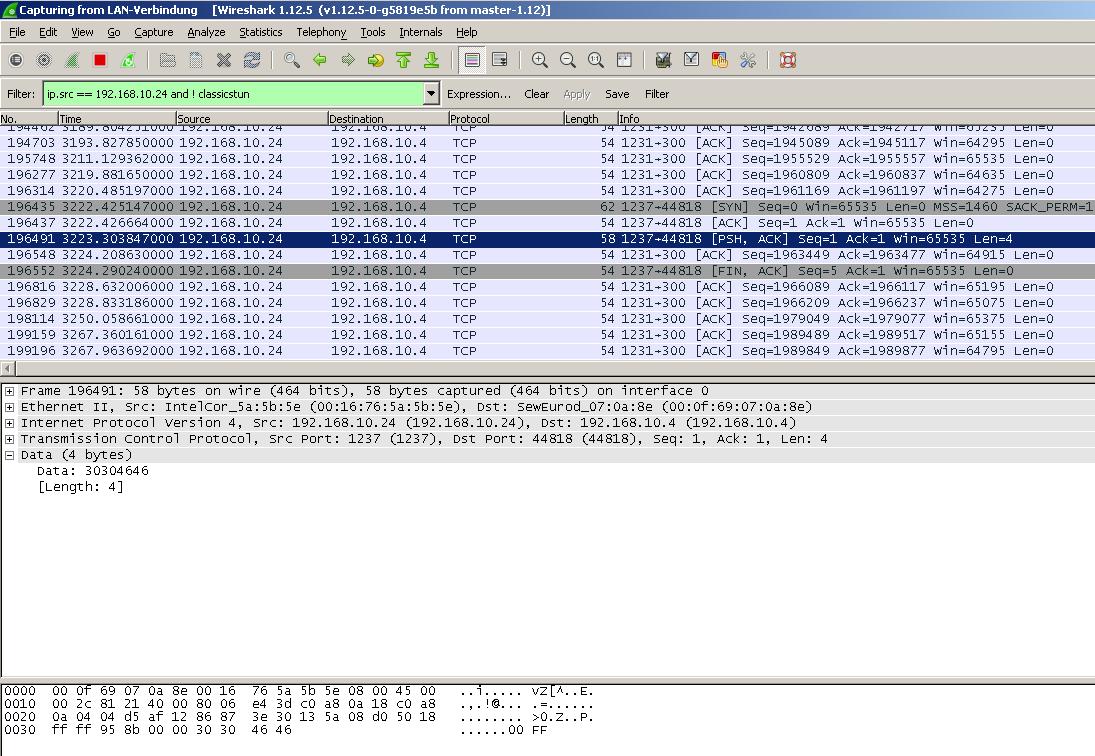The height and width of the screenshot is (756, 1095).
Task: Open the Internals menu
Action: (x=420, y=32)
